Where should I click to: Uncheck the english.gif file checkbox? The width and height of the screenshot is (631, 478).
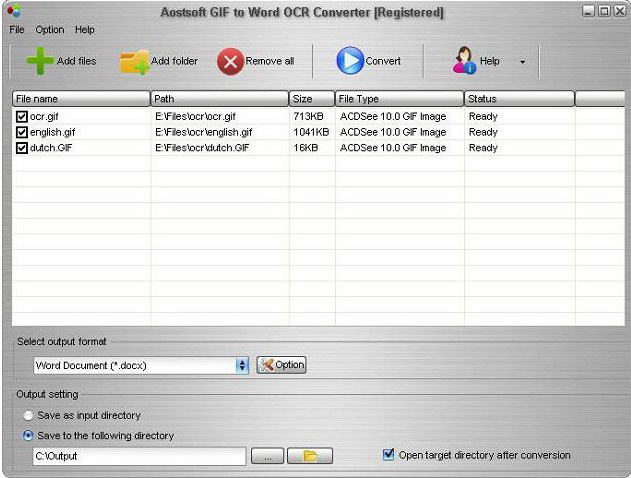[x=21, y=132]
